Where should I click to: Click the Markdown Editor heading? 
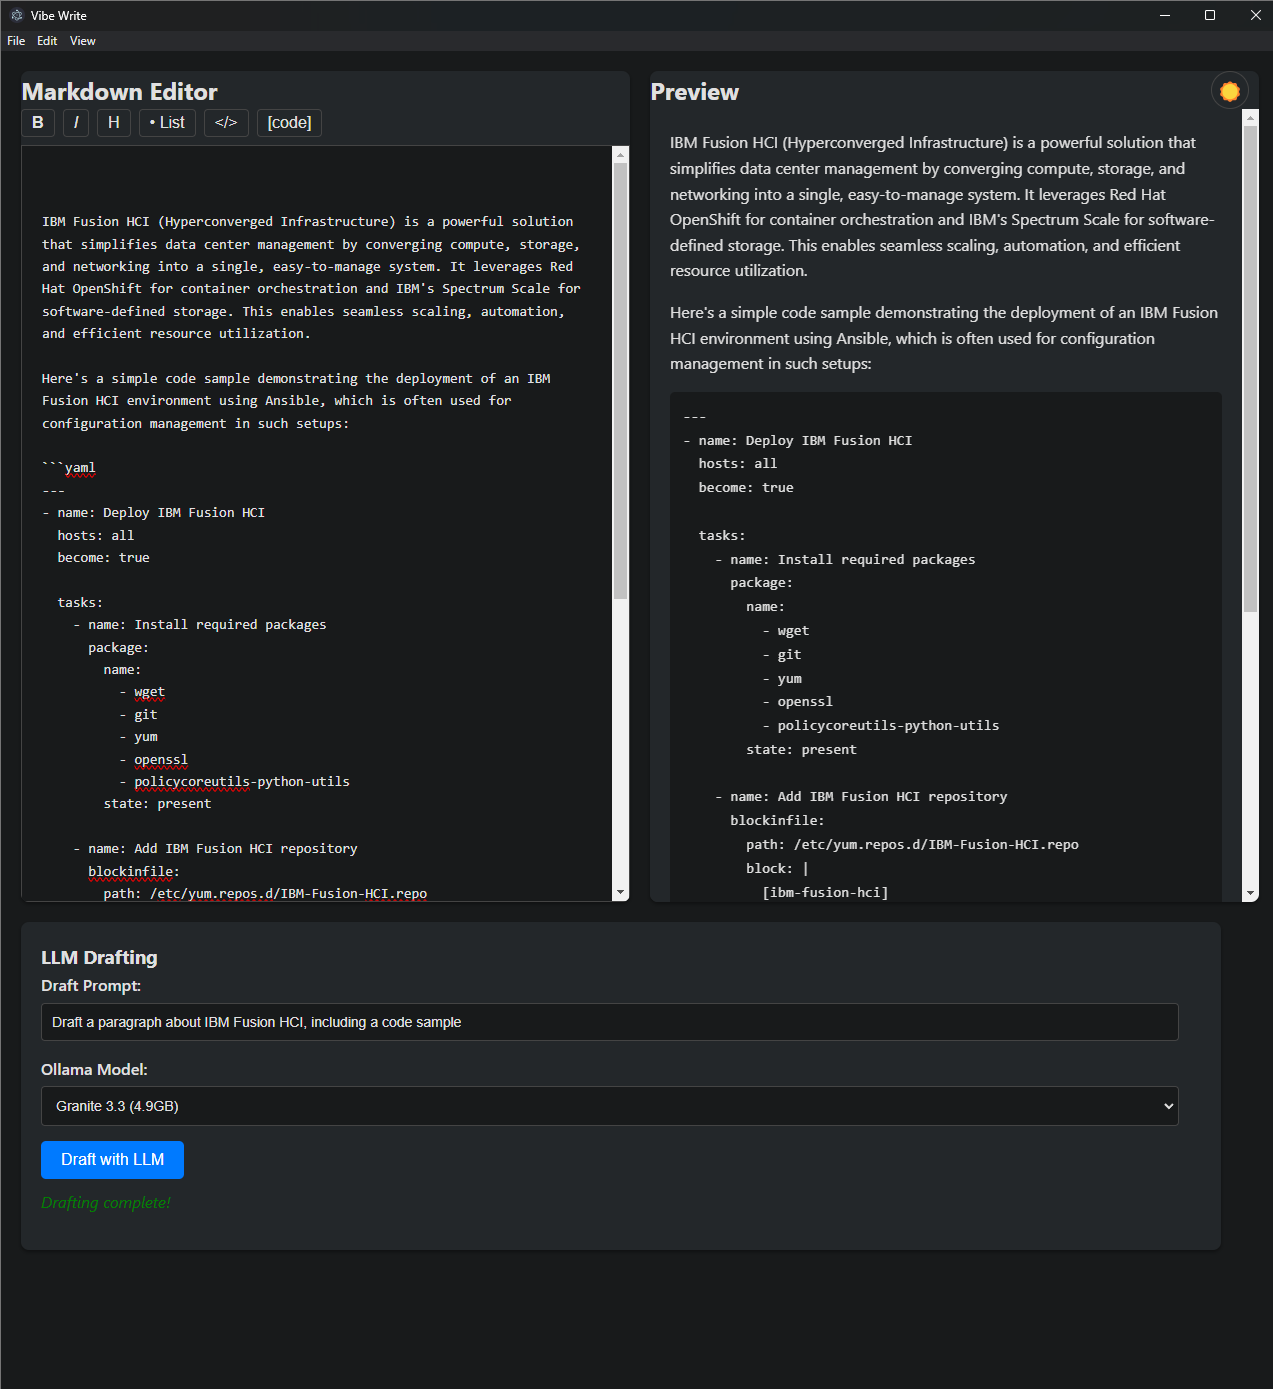coord(120,92)
